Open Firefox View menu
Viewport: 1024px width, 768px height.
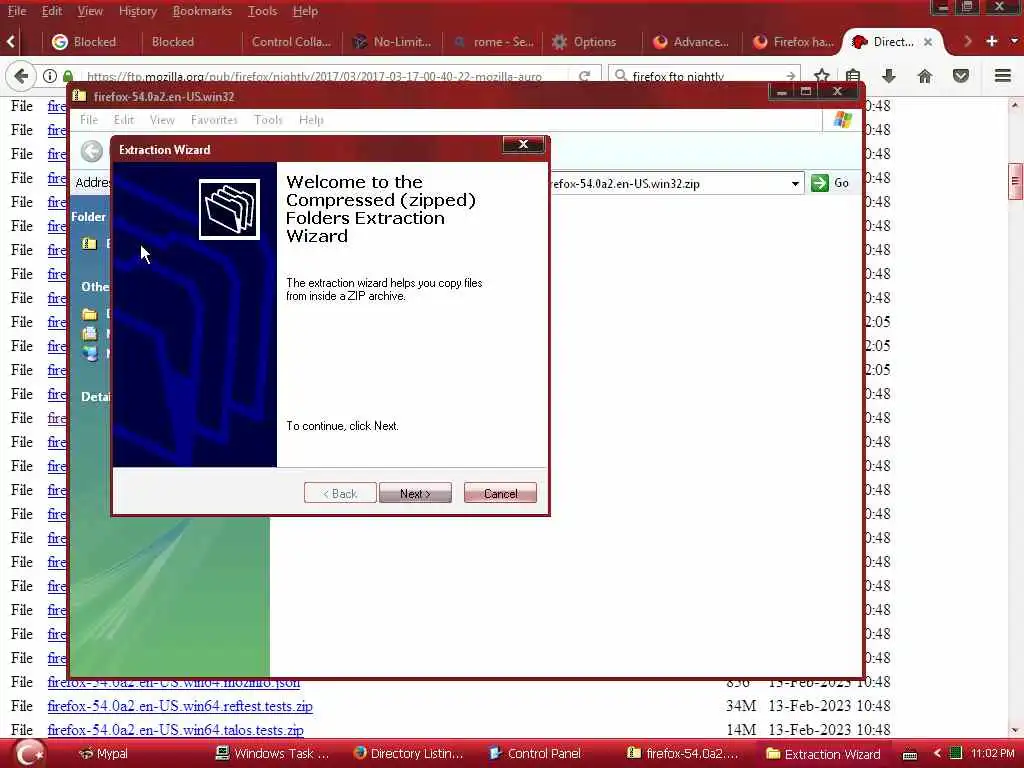tap(90, 10)
